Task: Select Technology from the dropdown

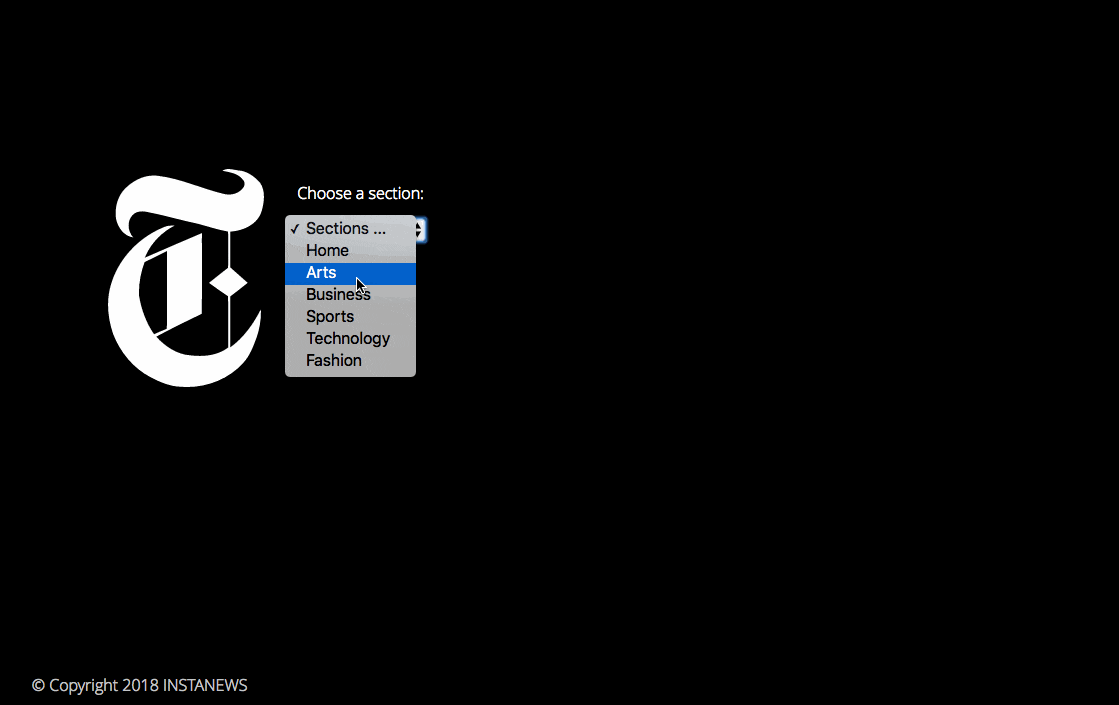Action: (x=350, y=340)
